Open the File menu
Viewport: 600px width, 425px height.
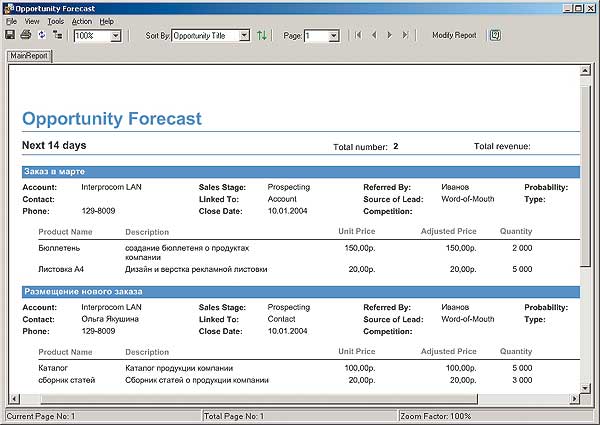pos(11,21)
